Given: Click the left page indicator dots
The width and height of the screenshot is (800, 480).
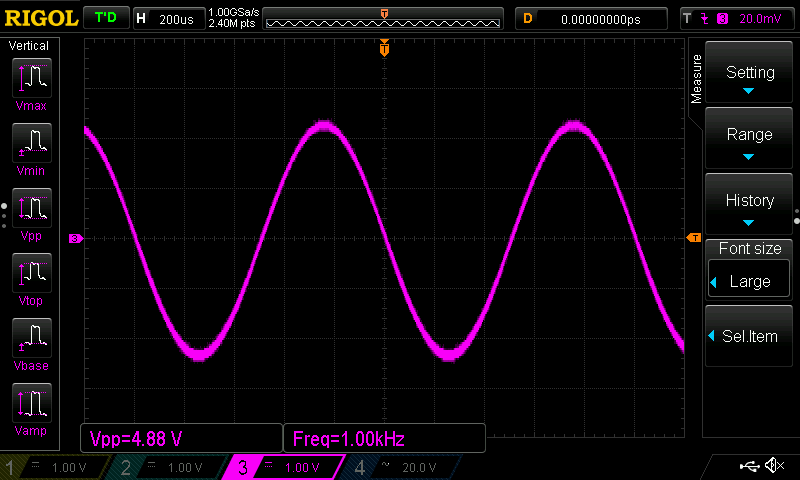Looking at the screenshot, I should [4, 216].
